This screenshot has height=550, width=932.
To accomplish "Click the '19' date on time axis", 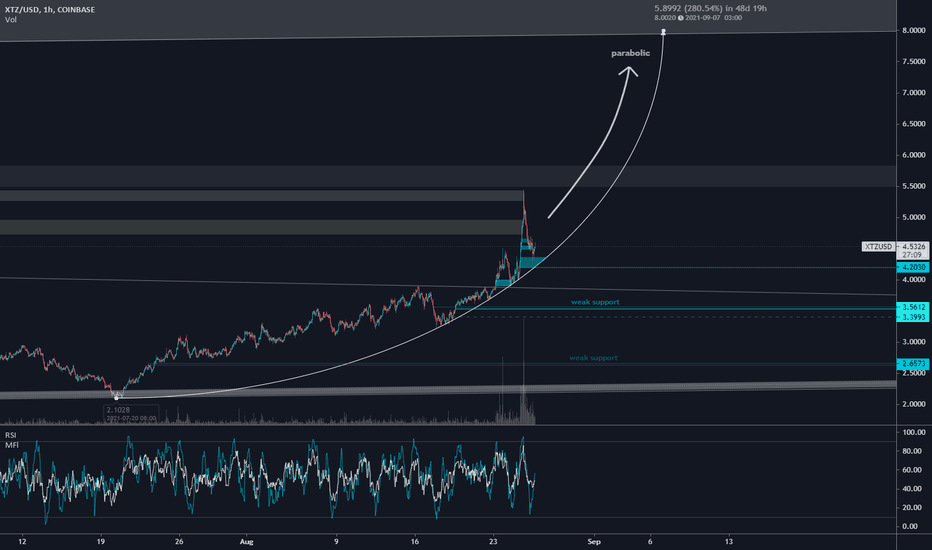I will [100, 542].
